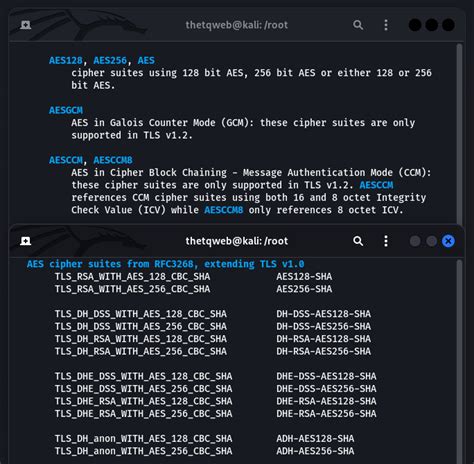Close the upper terminal window

pos(448,25)
